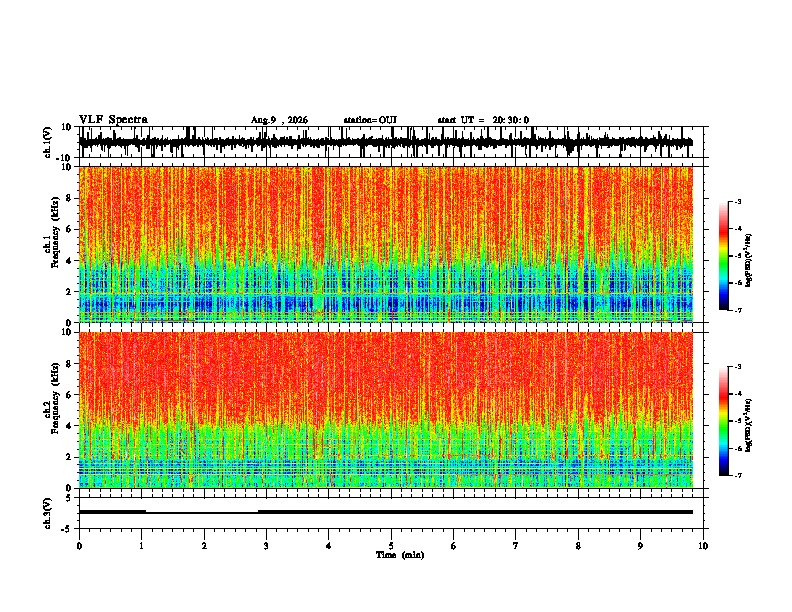
Task: Click time axis tick label "7"
Action: coord(516,546)
